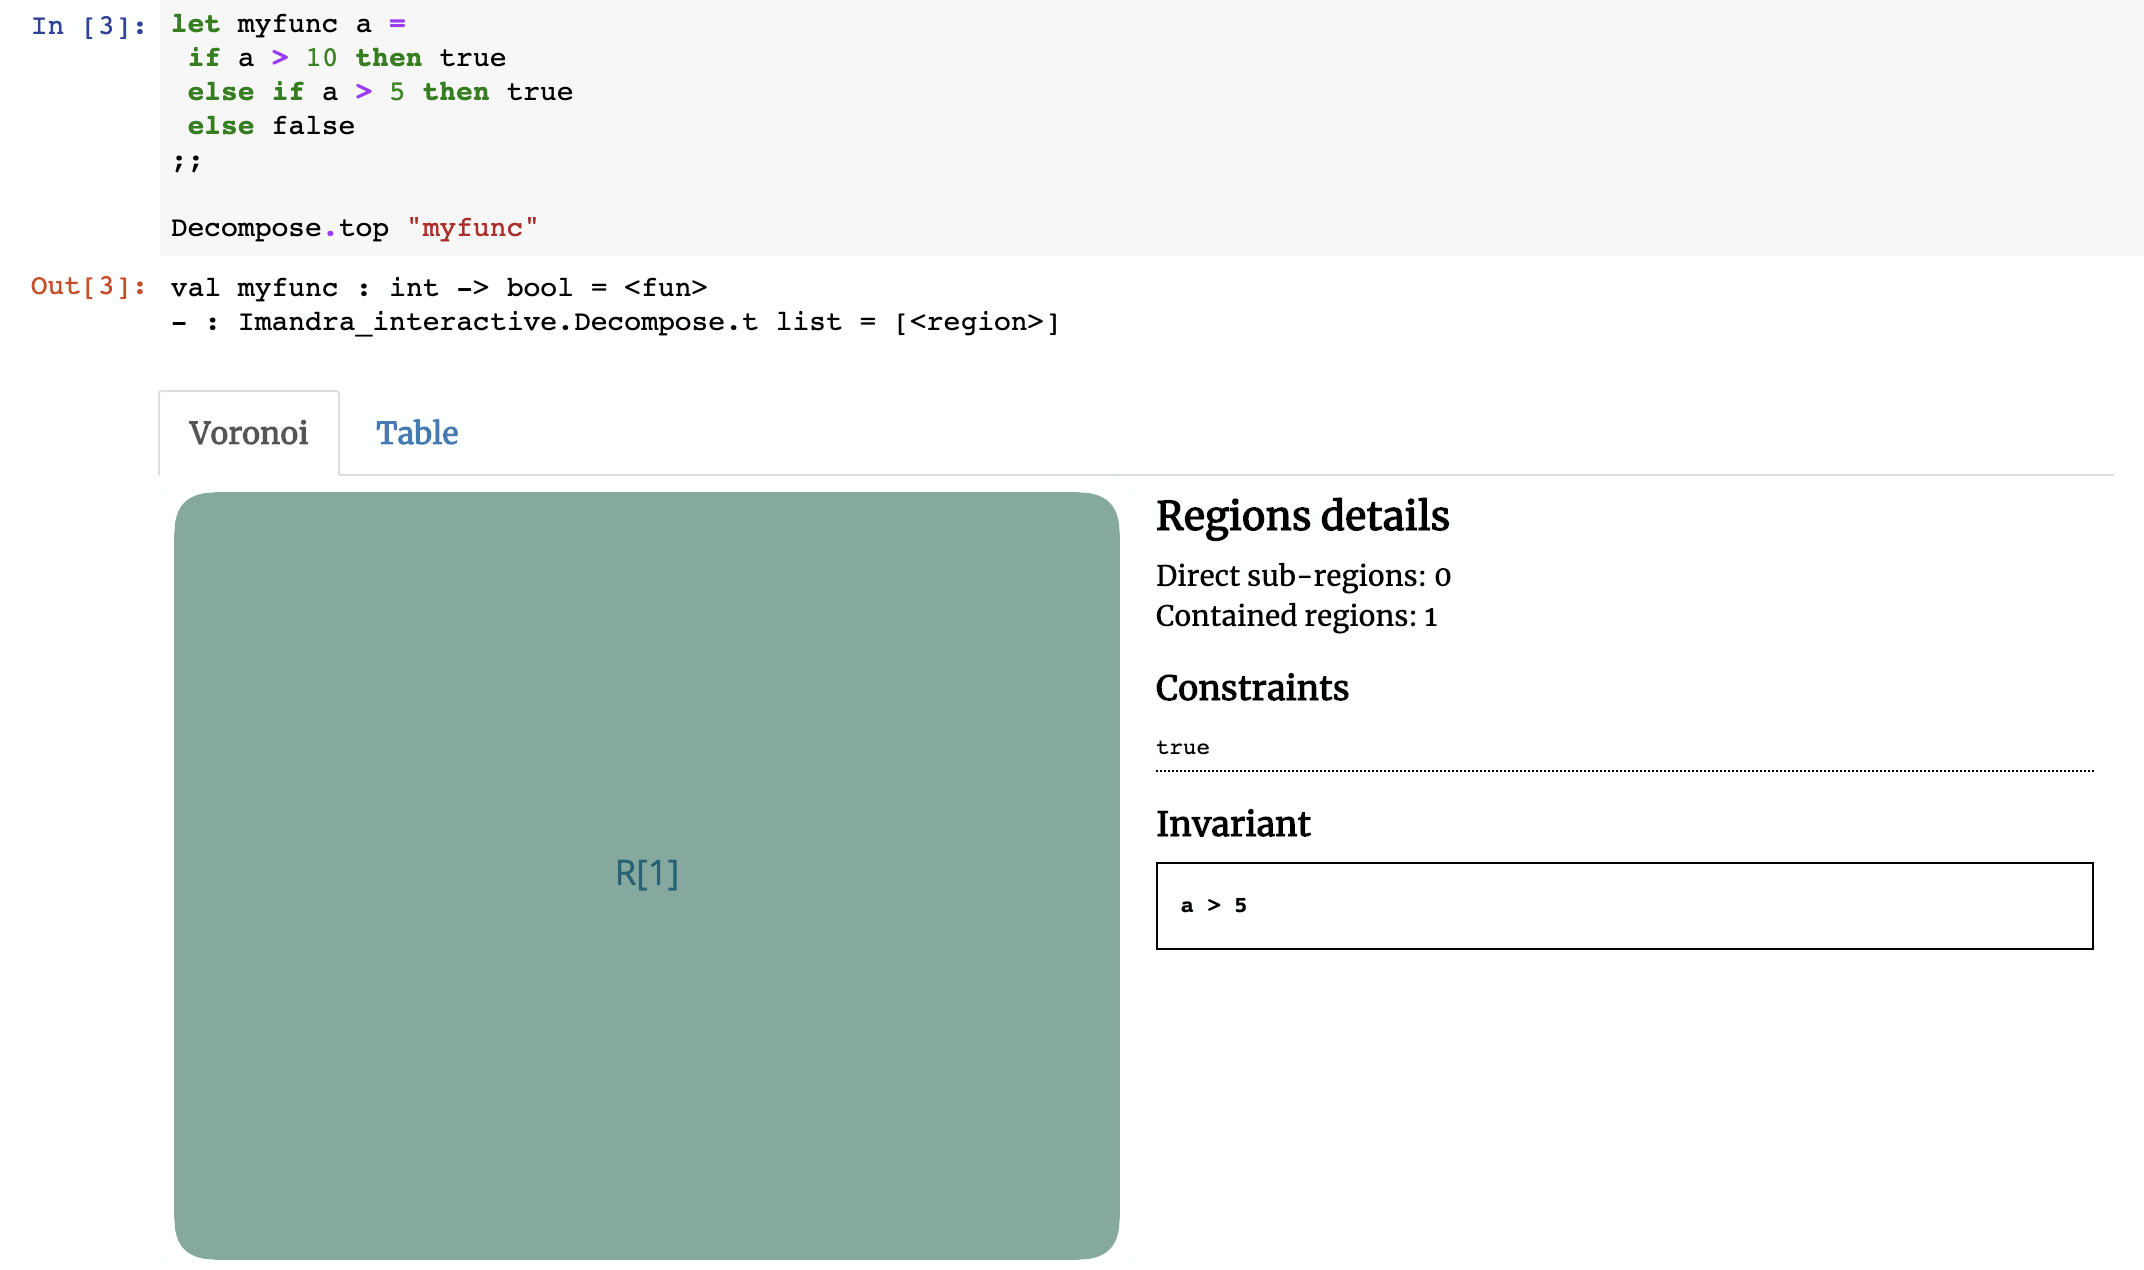Click the invariant box showing a > 5
Screen dimensions: 2144x1270
[1623, 906]
